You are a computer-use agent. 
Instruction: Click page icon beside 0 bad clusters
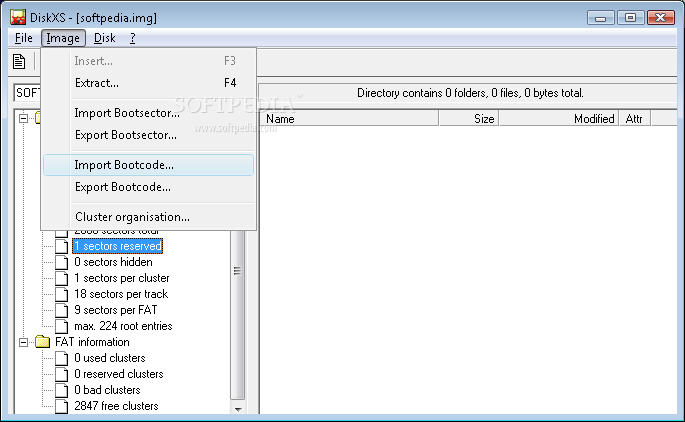[x=62, y=390]
